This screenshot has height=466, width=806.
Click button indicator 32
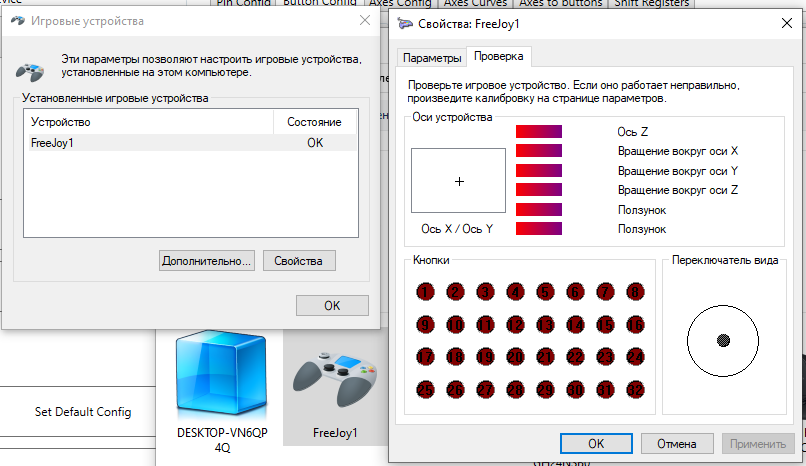point(635,390)
